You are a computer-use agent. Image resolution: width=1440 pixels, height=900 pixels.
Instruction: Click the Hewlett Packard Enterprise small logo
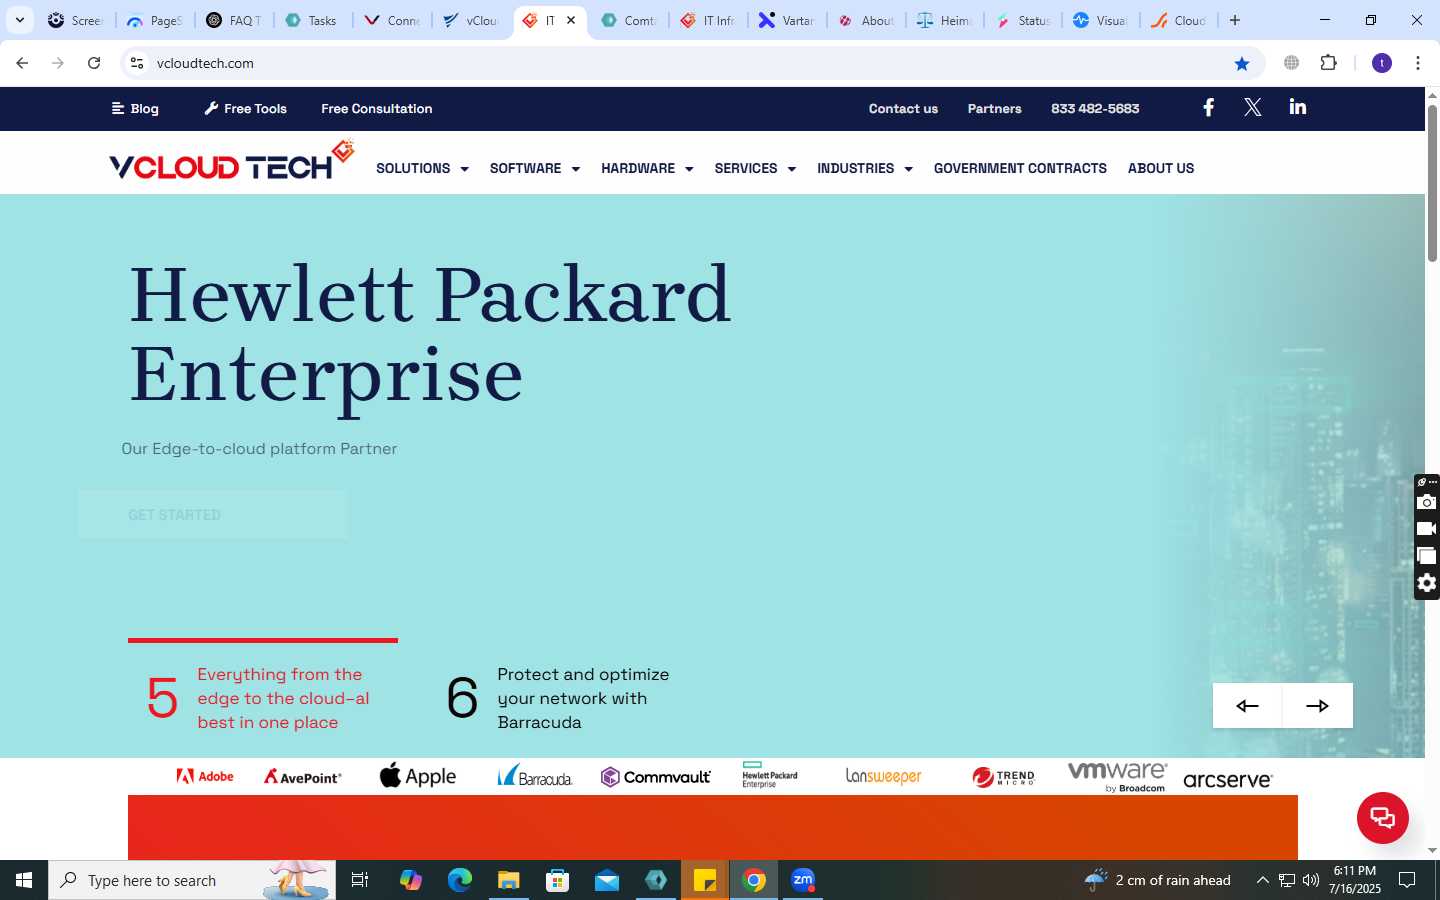click(770, 775)
